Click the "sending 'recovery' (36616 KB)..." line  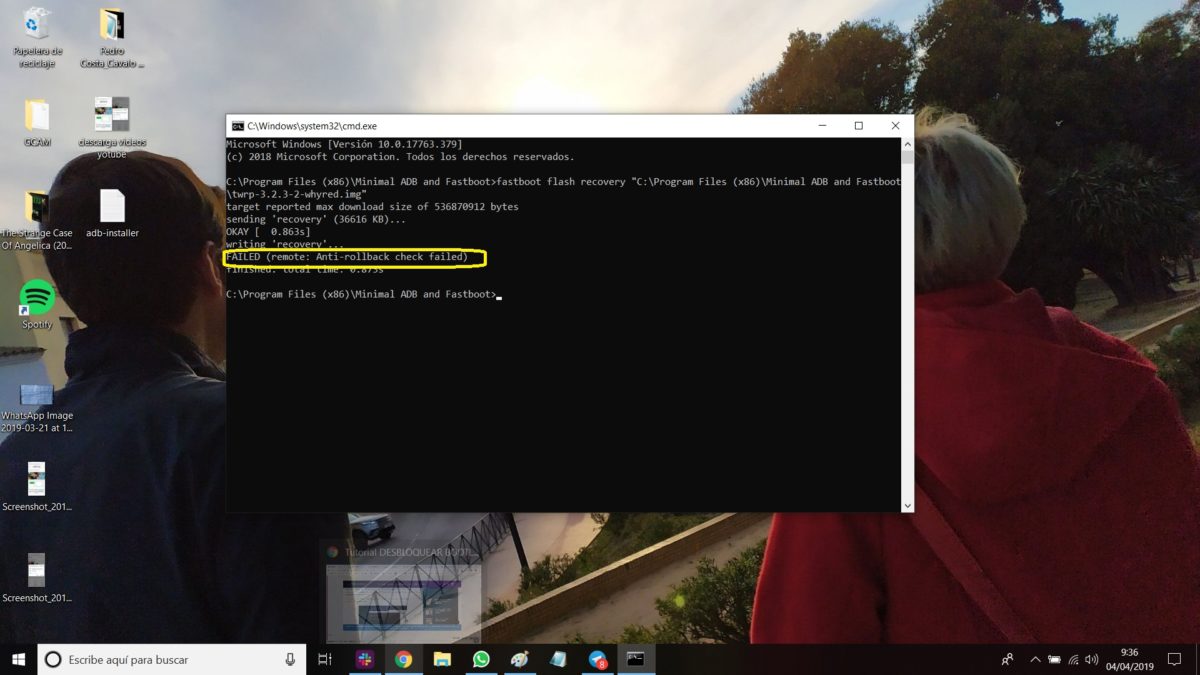316,219
